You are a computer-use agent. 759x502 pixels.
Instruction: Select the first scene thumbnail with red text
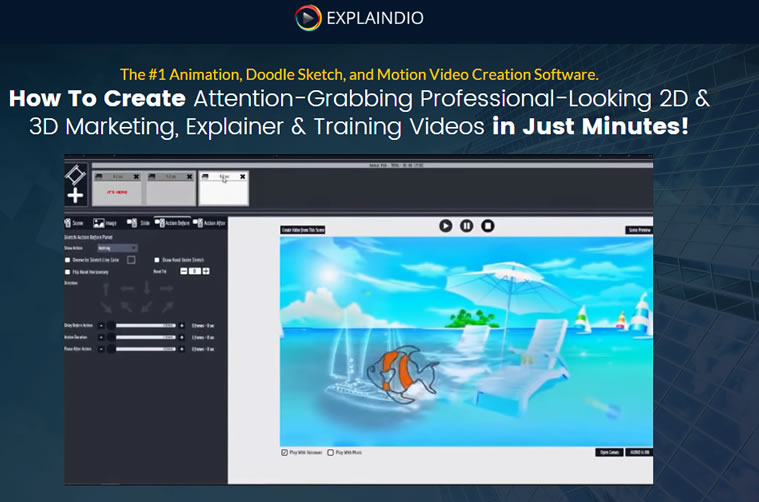click(x=117, y=188)
